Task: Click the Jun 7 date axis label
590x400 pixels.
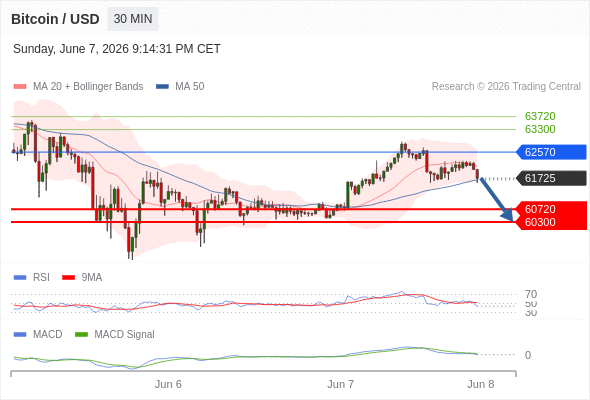Action: coord(340,384)
